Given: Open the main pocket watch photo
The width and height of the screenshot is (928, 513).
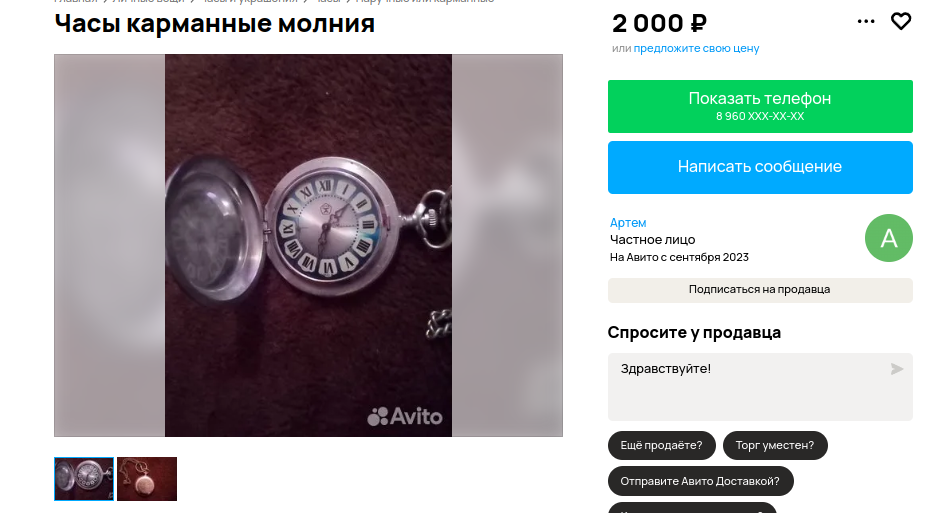Looking at the screenshot, I should point(308,246).
